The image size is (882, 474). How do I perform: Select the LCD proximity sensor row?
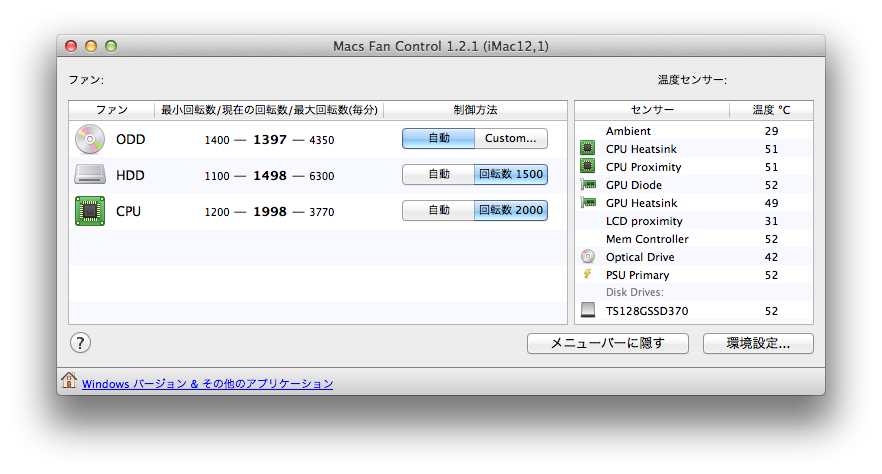point(694,221)
